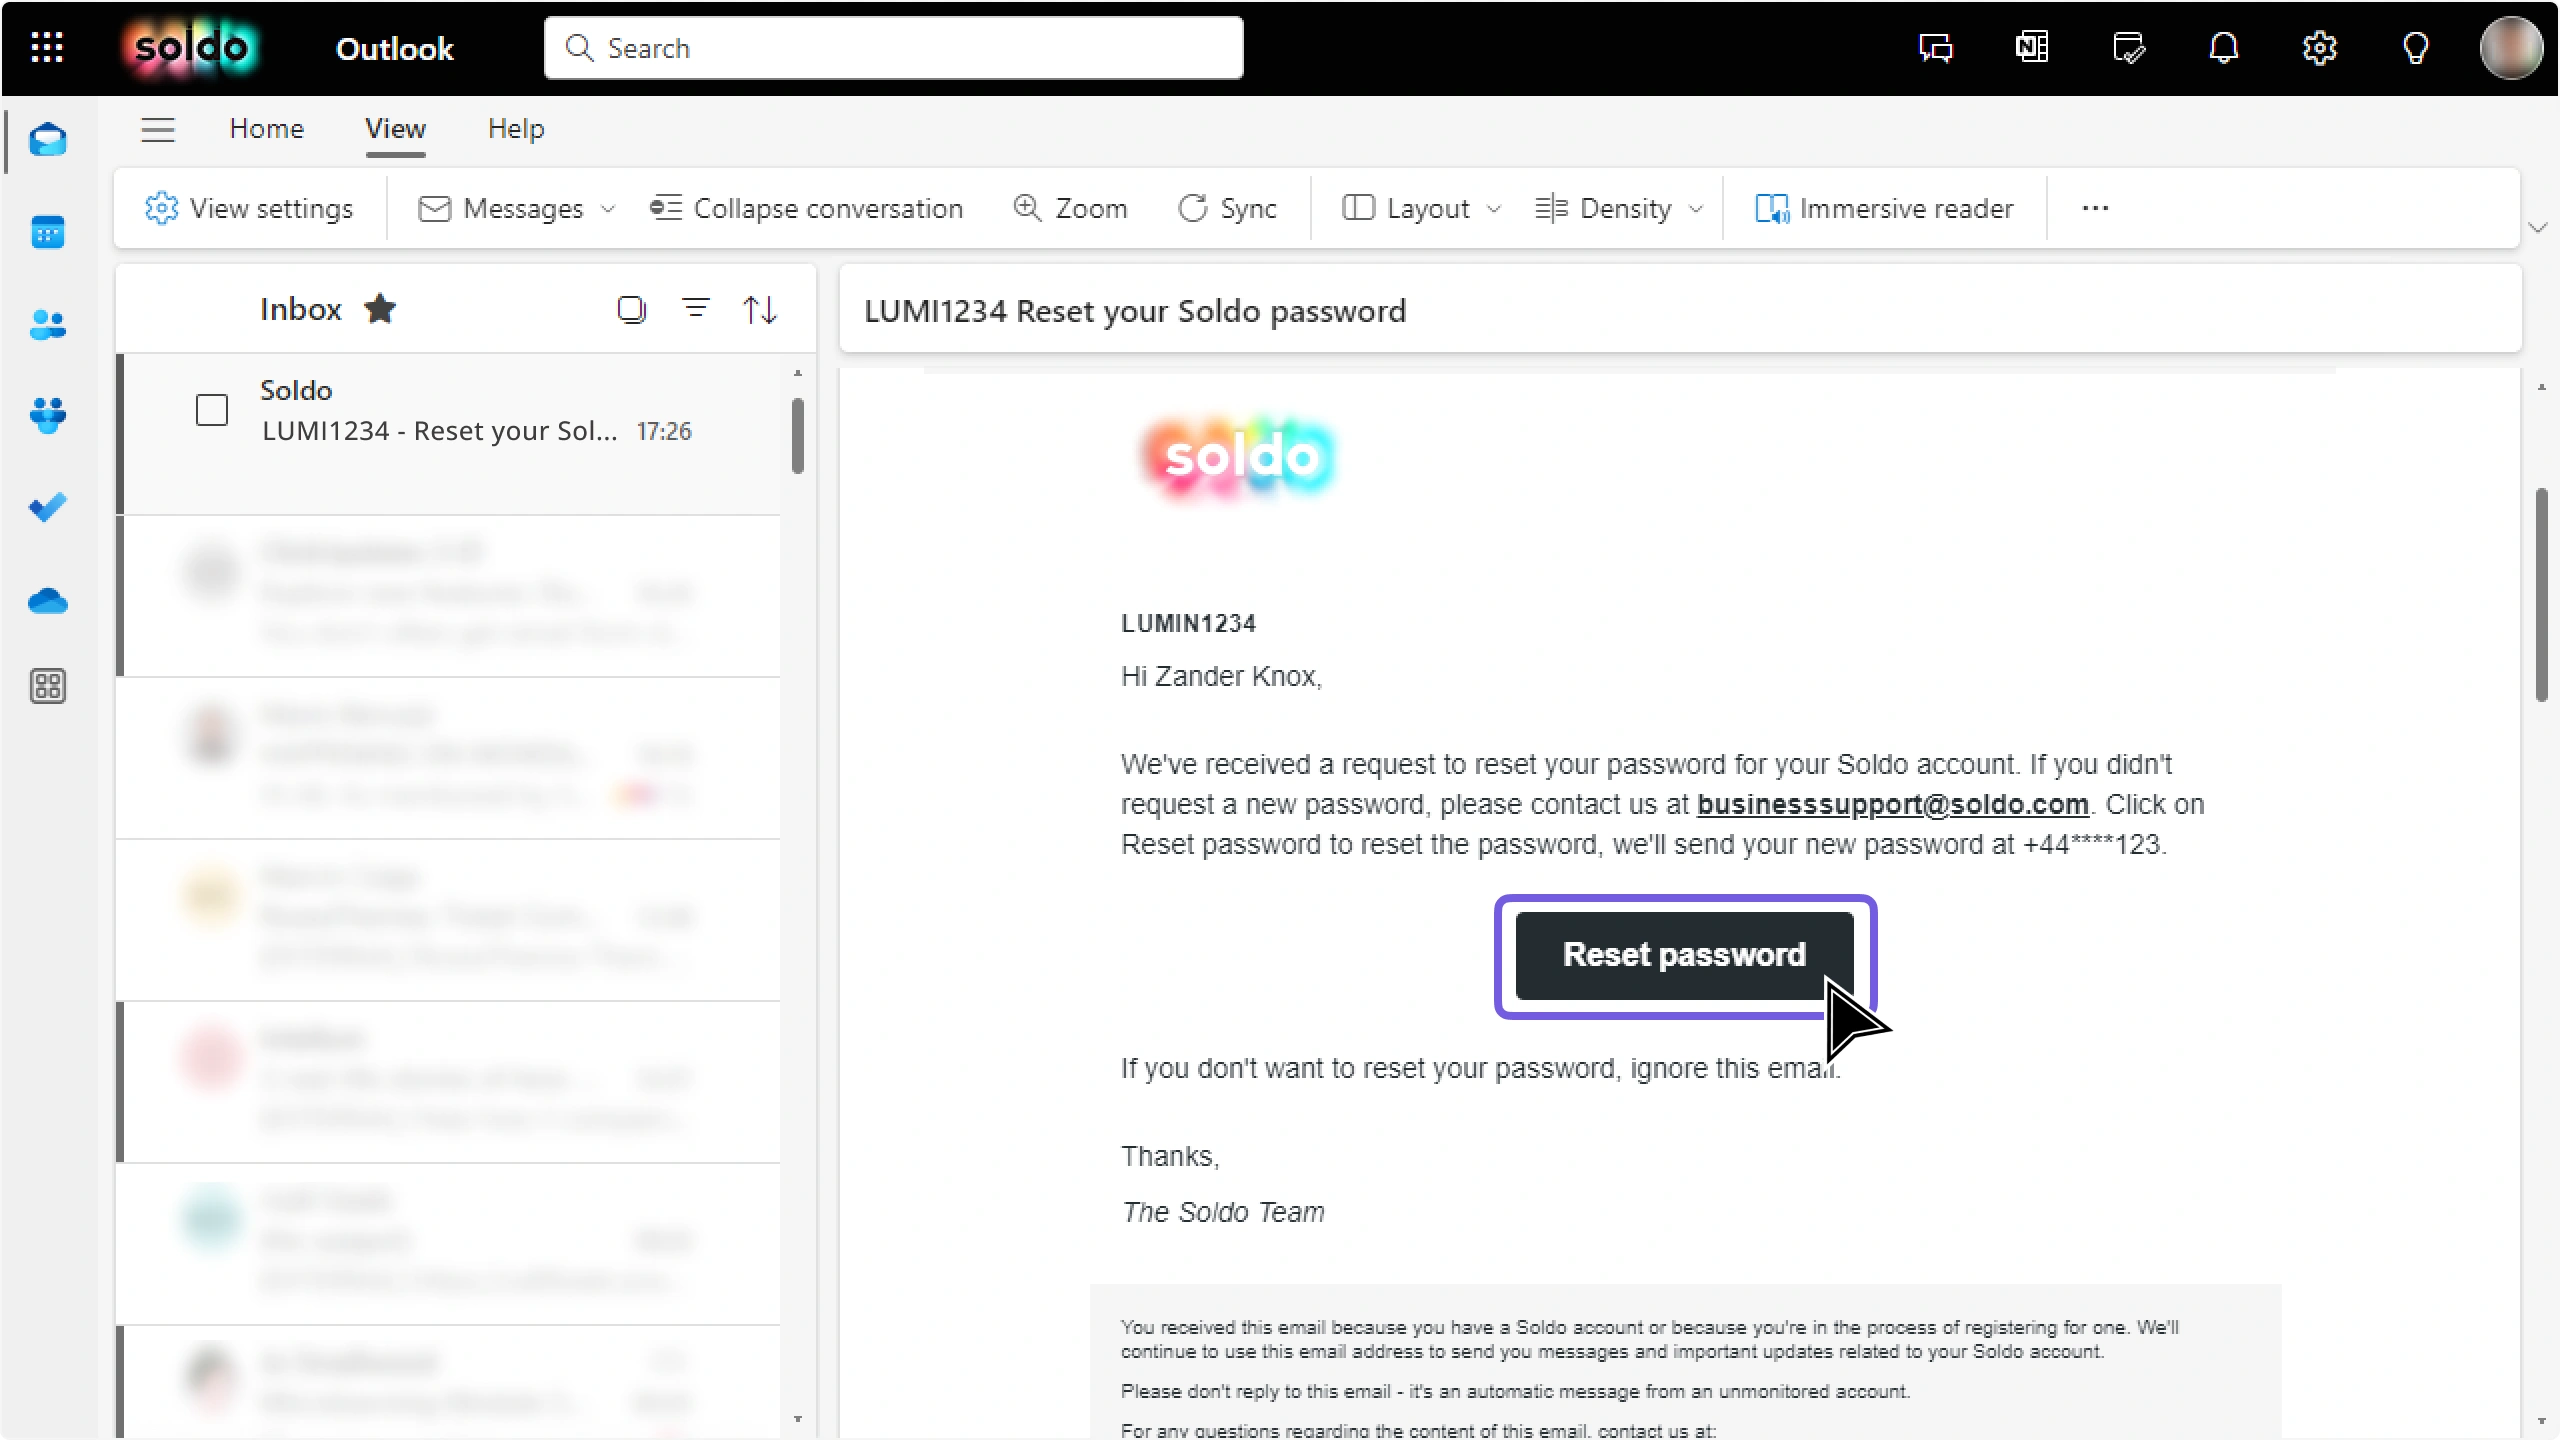
Task: Open notifications using the bell icon
Action: pos(2223,47)
